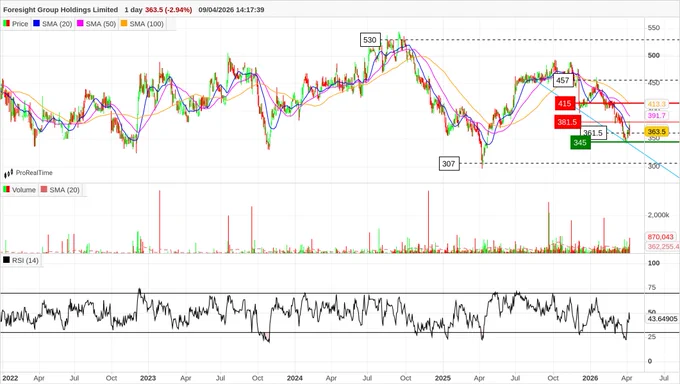
Task: Select the volume SMA (20) legend
Action: coord(60,190)
